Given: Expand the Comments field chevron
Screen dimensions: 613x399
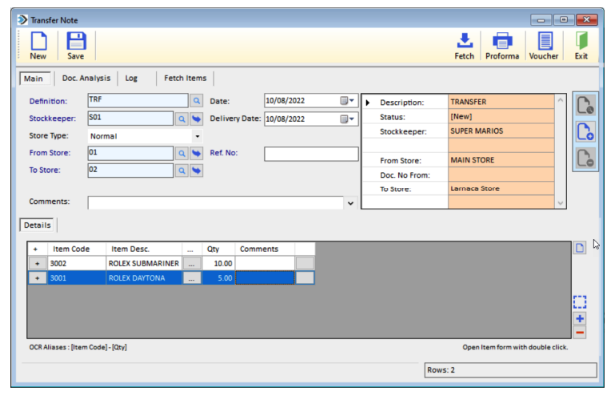Looking at the screenshot, I should (x=351, y=203).
